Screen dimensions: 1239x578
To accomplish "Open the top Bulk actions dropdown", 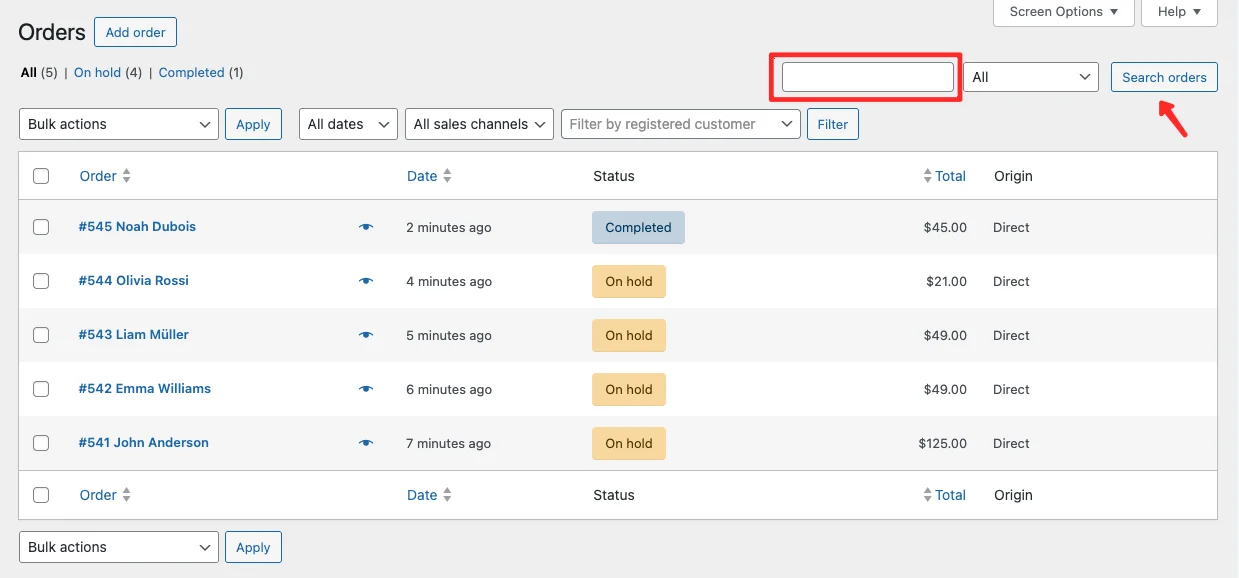I will (119, 124).
